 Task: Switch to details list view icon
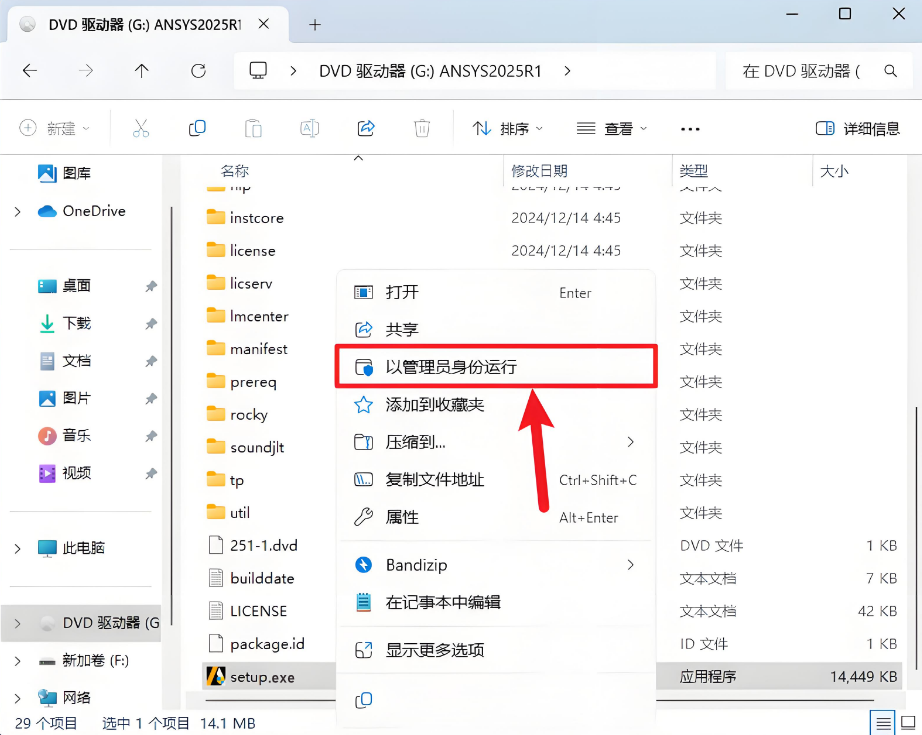[x=883, y=723]
